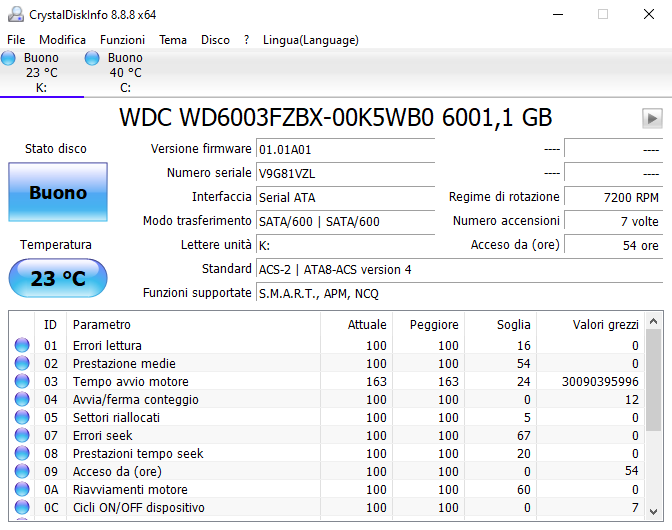Screen dimensions: 672x530
Task: Open the Disco menu
Action: 216,40
